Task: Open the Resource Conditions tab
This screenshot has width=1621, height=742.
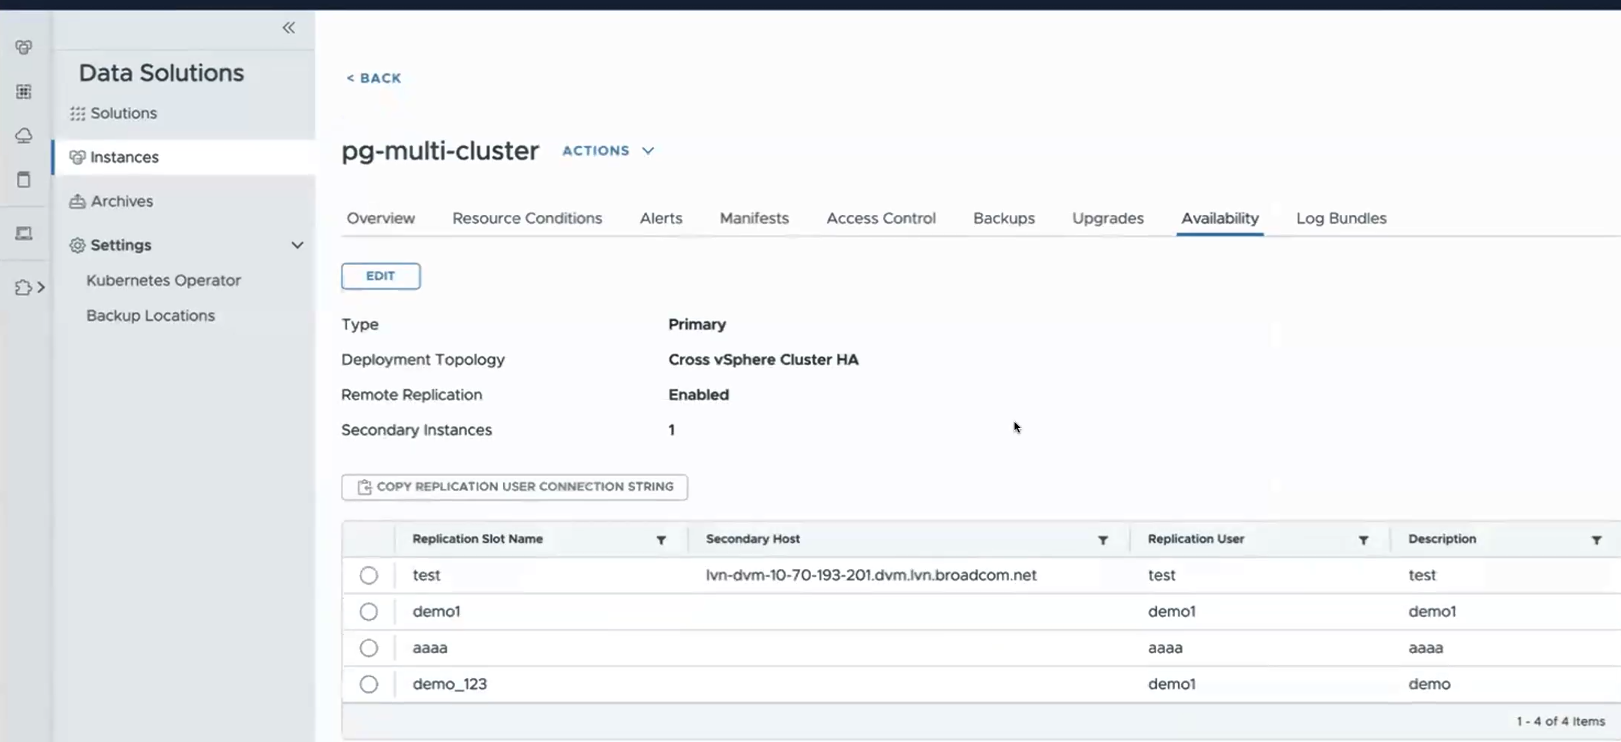Action: (x=527, y=218)
